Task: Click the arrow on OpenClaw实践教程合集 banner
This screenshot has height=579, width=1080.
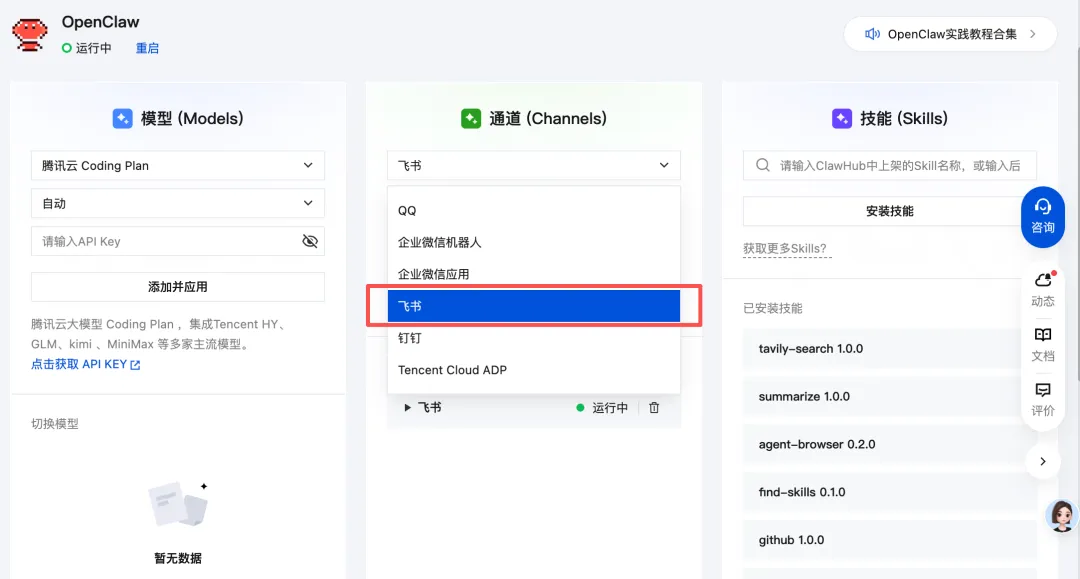Action: pos(1032,34)
